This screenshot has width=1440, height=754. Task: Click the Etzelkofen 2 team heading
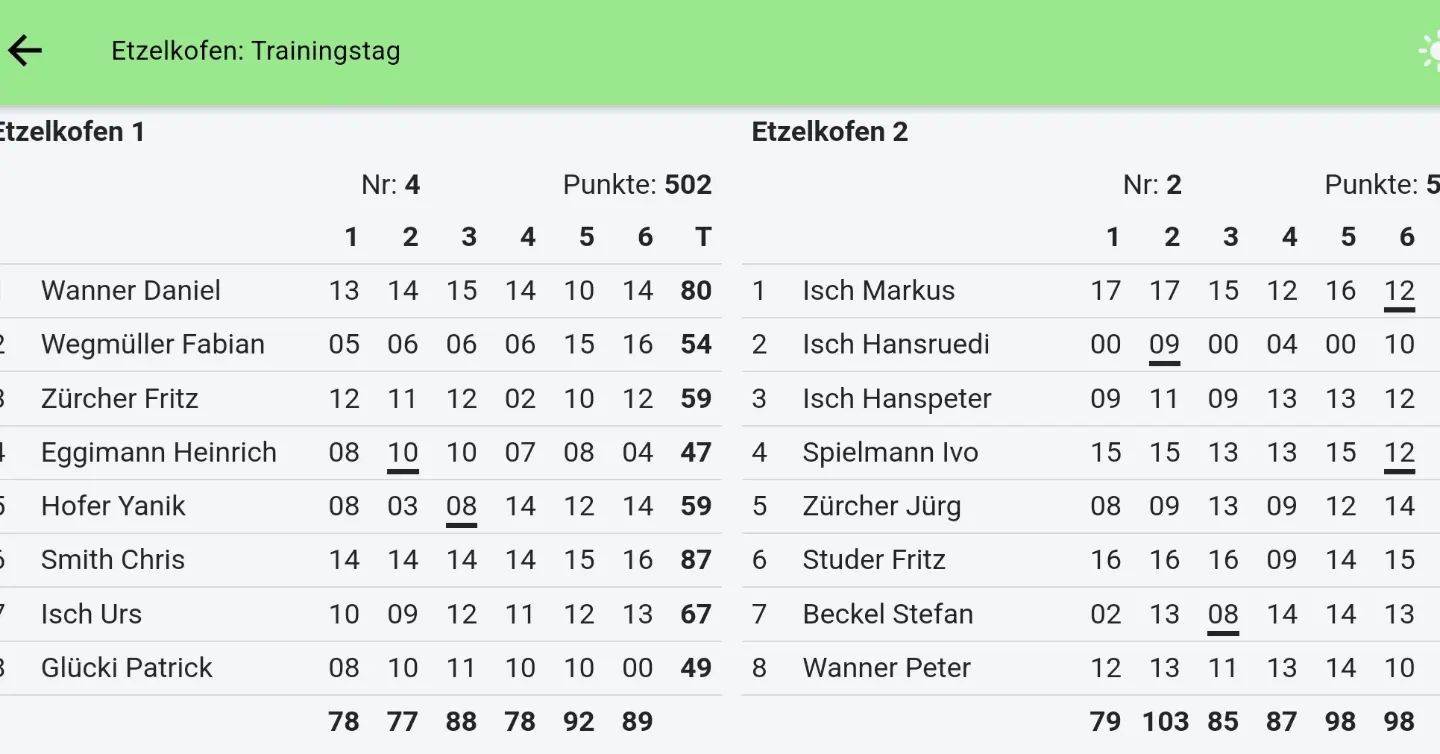point(830,132)
